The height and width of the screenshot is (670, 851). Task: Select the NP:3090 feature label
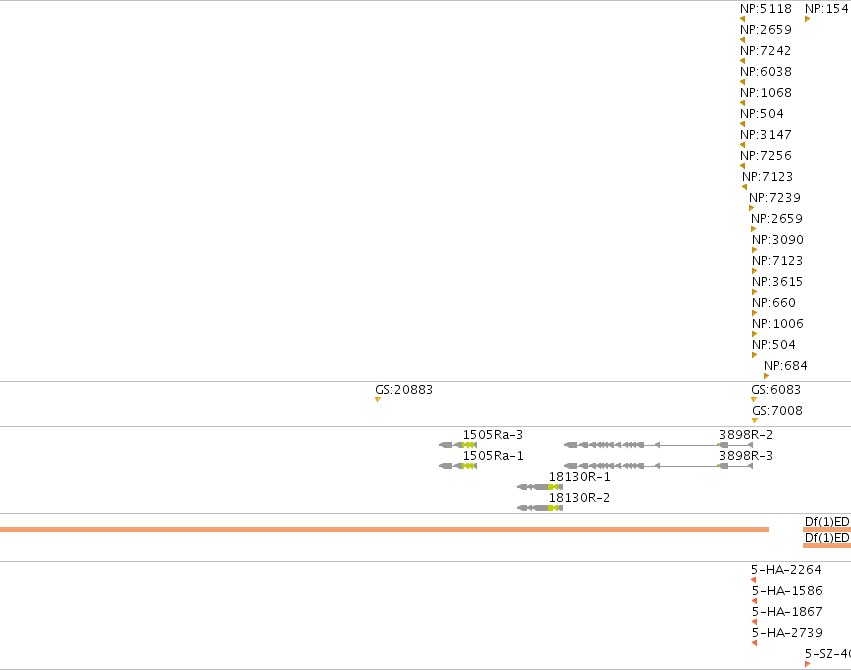click(778, 240)
